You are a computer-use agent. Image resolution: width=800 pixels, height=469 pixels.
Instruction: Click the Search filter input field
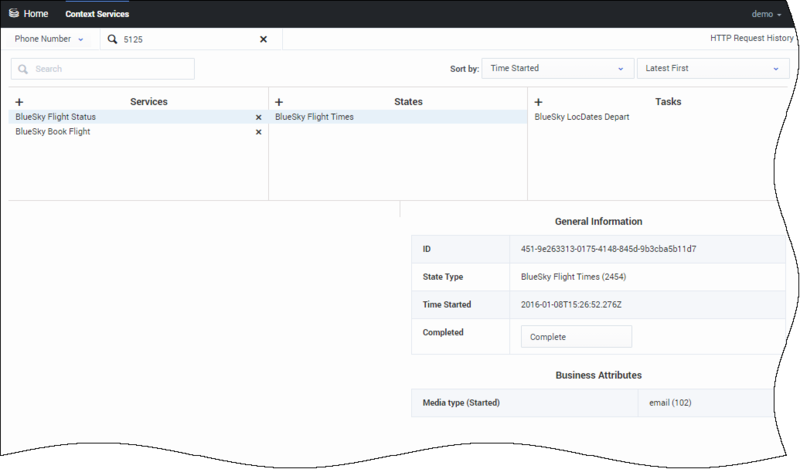pyautogui.click(x=103, y=69)
